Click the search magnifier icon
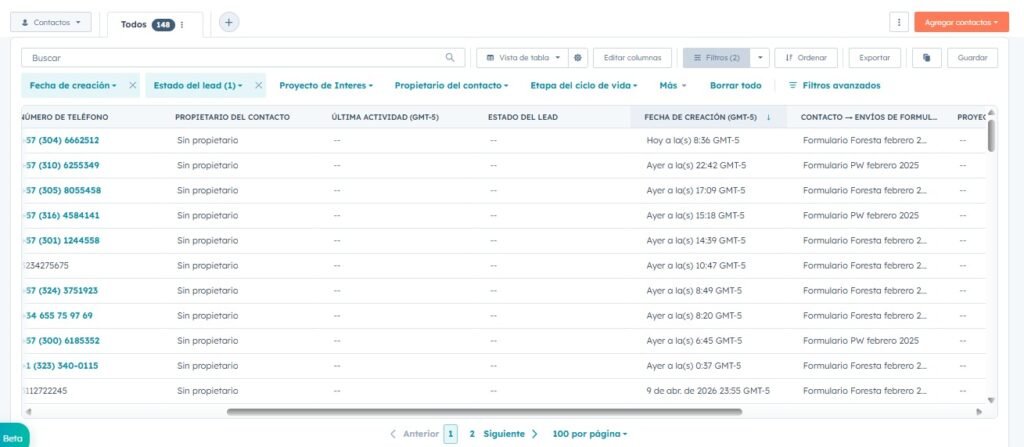This screenshot has width=1024, height=447. [450, 58]
